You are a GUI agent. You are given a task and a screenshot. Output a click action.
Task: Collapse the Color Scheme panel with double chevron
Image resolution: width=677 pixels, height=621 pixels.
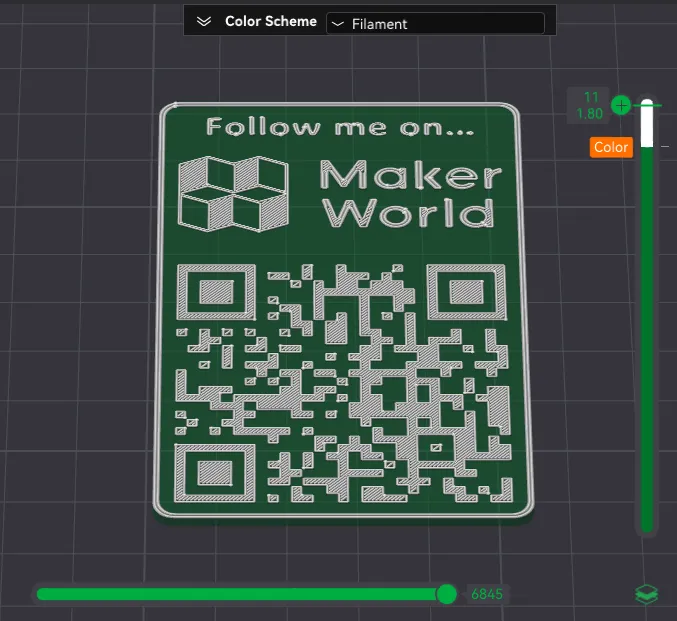204,21
